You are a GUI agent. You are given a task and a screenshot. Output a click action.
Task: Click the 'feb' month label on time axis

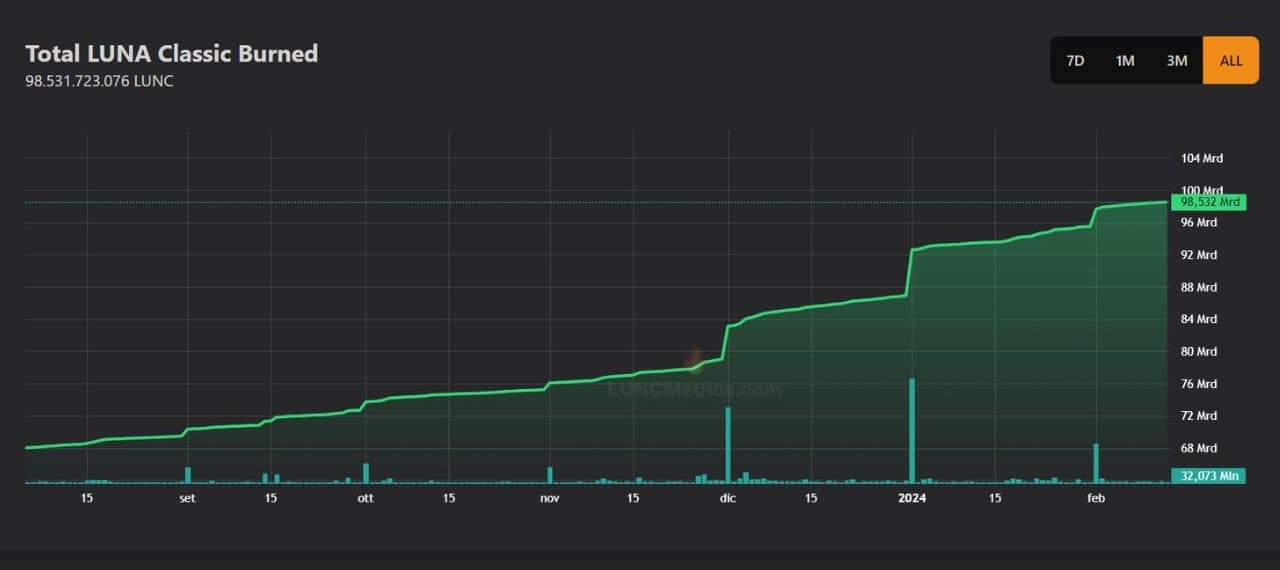[1096, 497]
